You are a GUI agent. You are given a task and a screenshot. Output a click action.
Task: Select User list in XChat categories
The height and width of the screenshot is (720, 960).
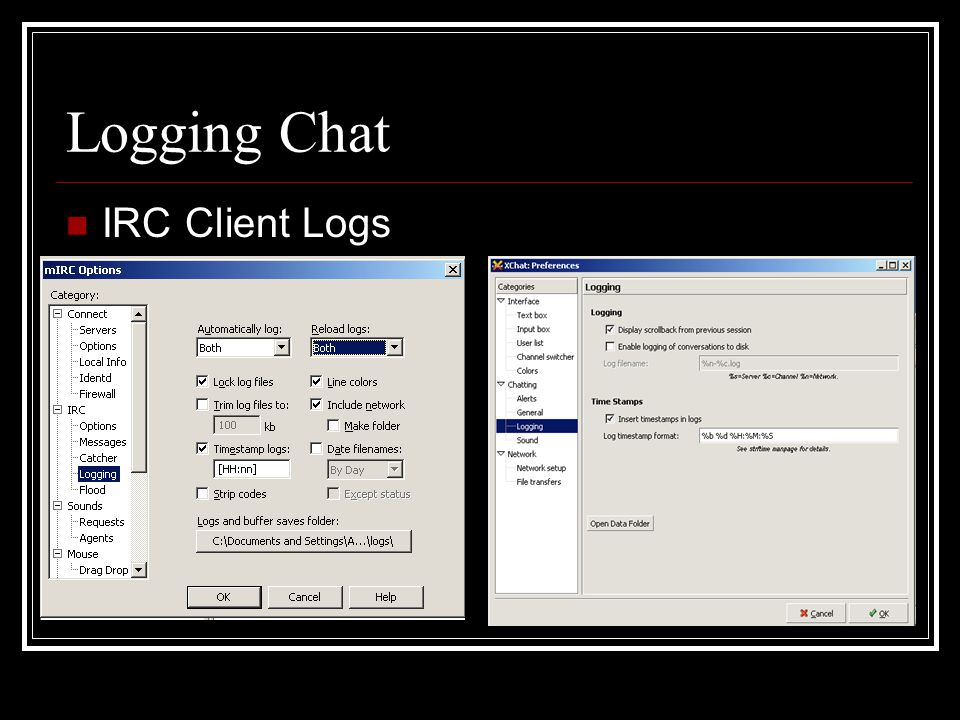pyautogui.click(x=530, y=343)
